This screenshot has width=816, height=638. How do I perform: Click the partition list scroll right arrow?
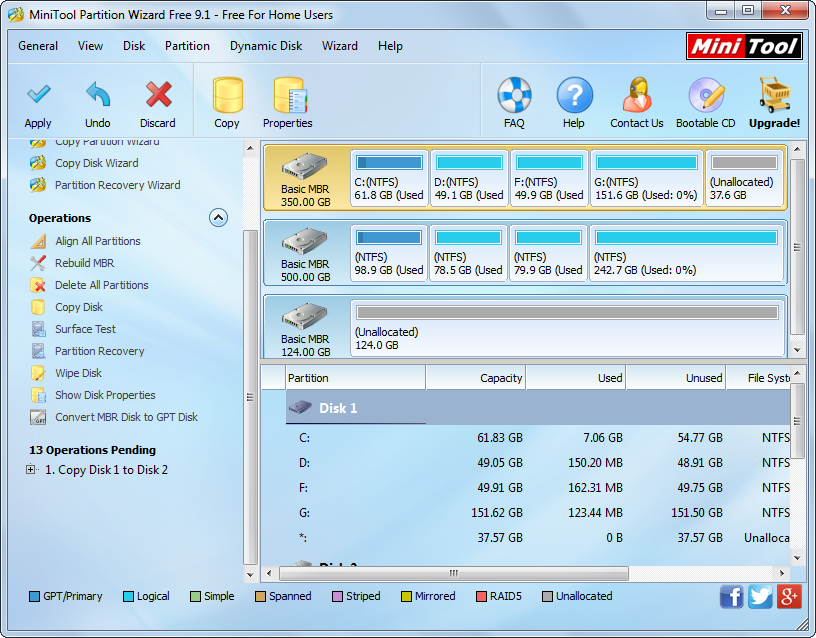pyautogui.click(x=782, y=573)
